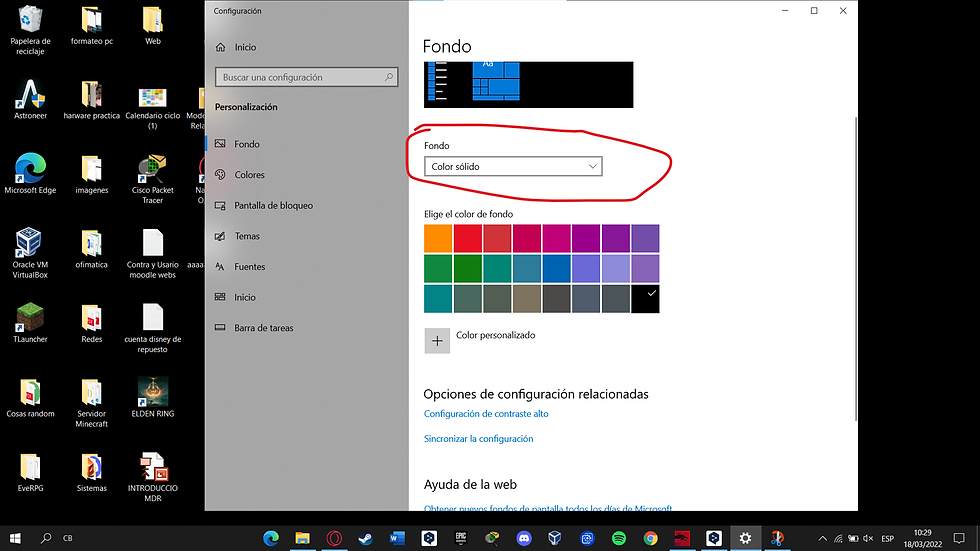This screenshot has width=980, height=551.
Task: Open the Fondo dropdown set to Color sólido
Action: click(513, 167)
